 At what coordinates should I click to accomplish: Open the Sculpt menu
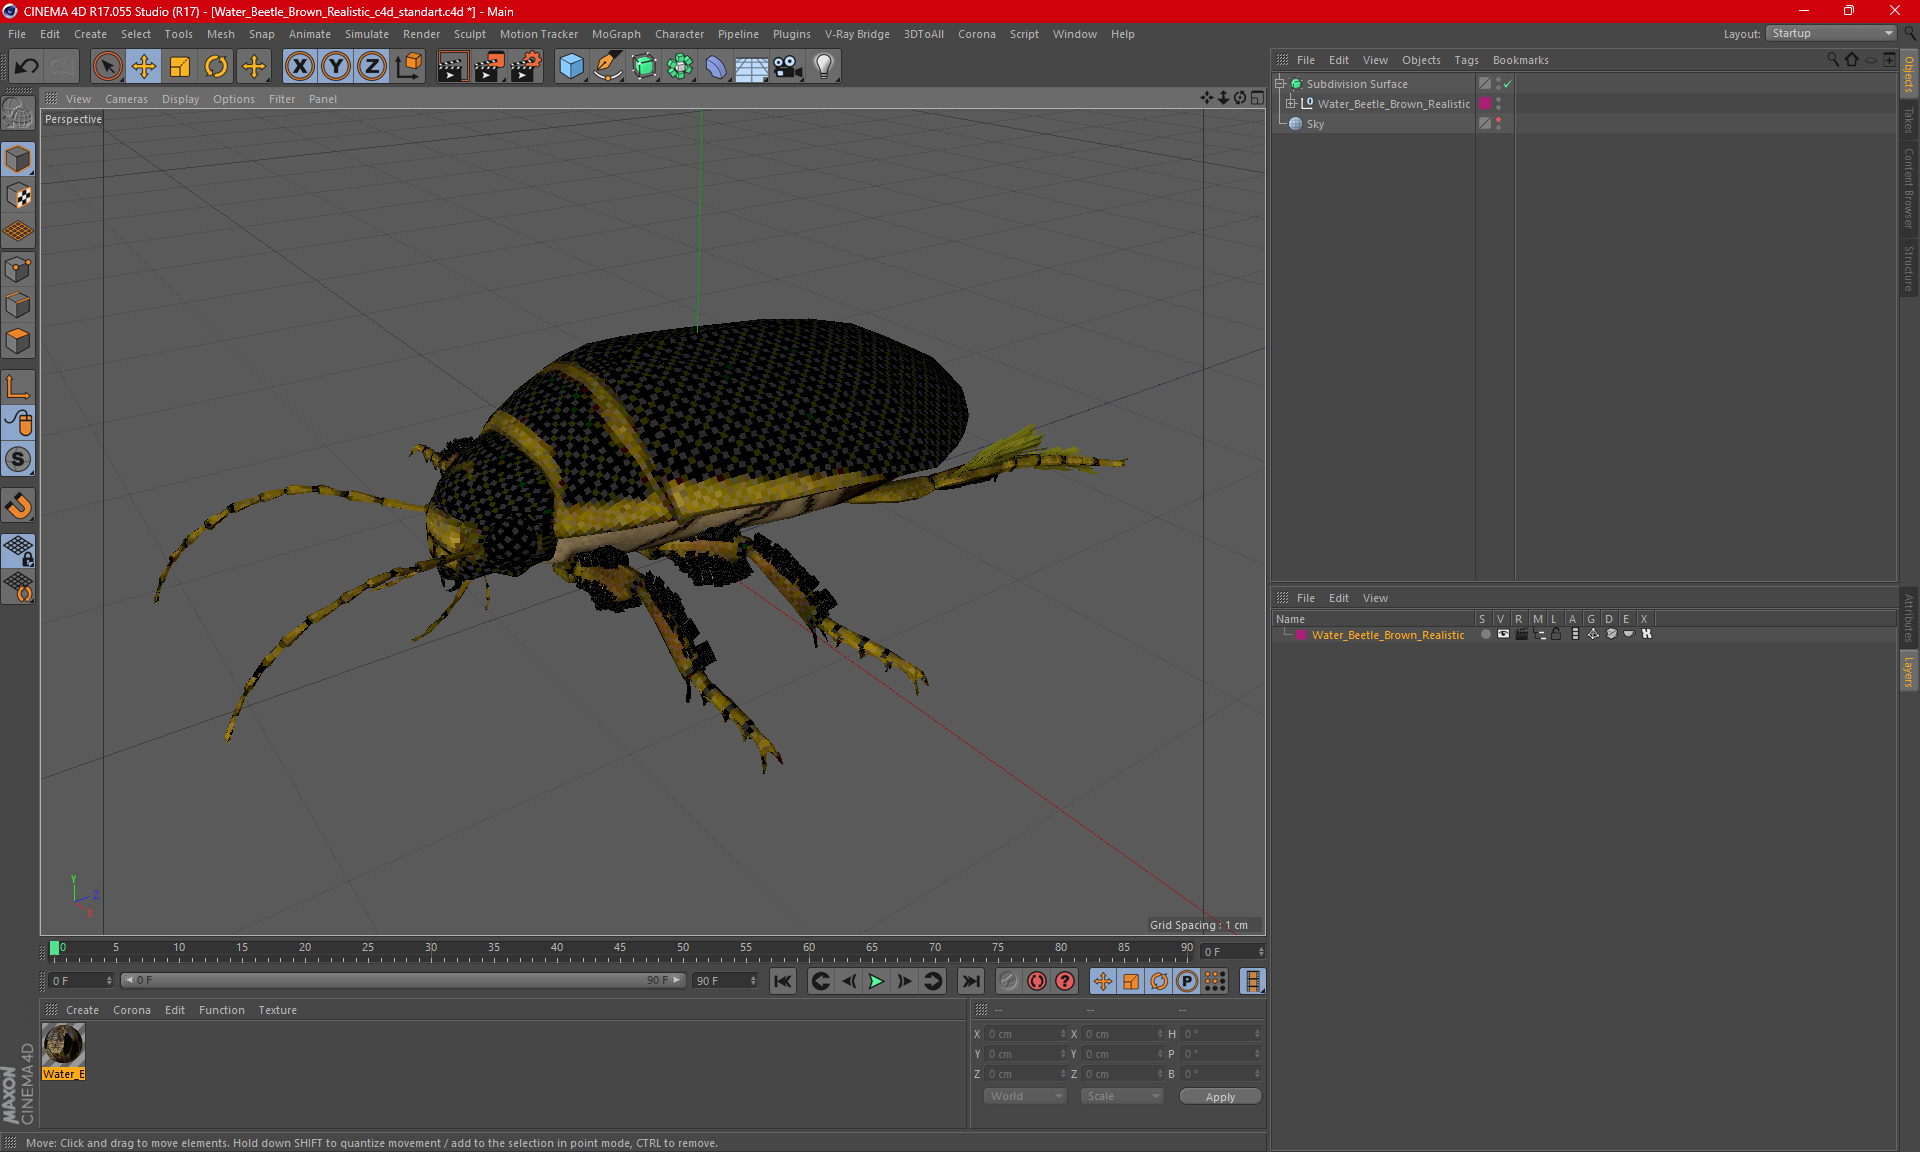tap(469, 34)
